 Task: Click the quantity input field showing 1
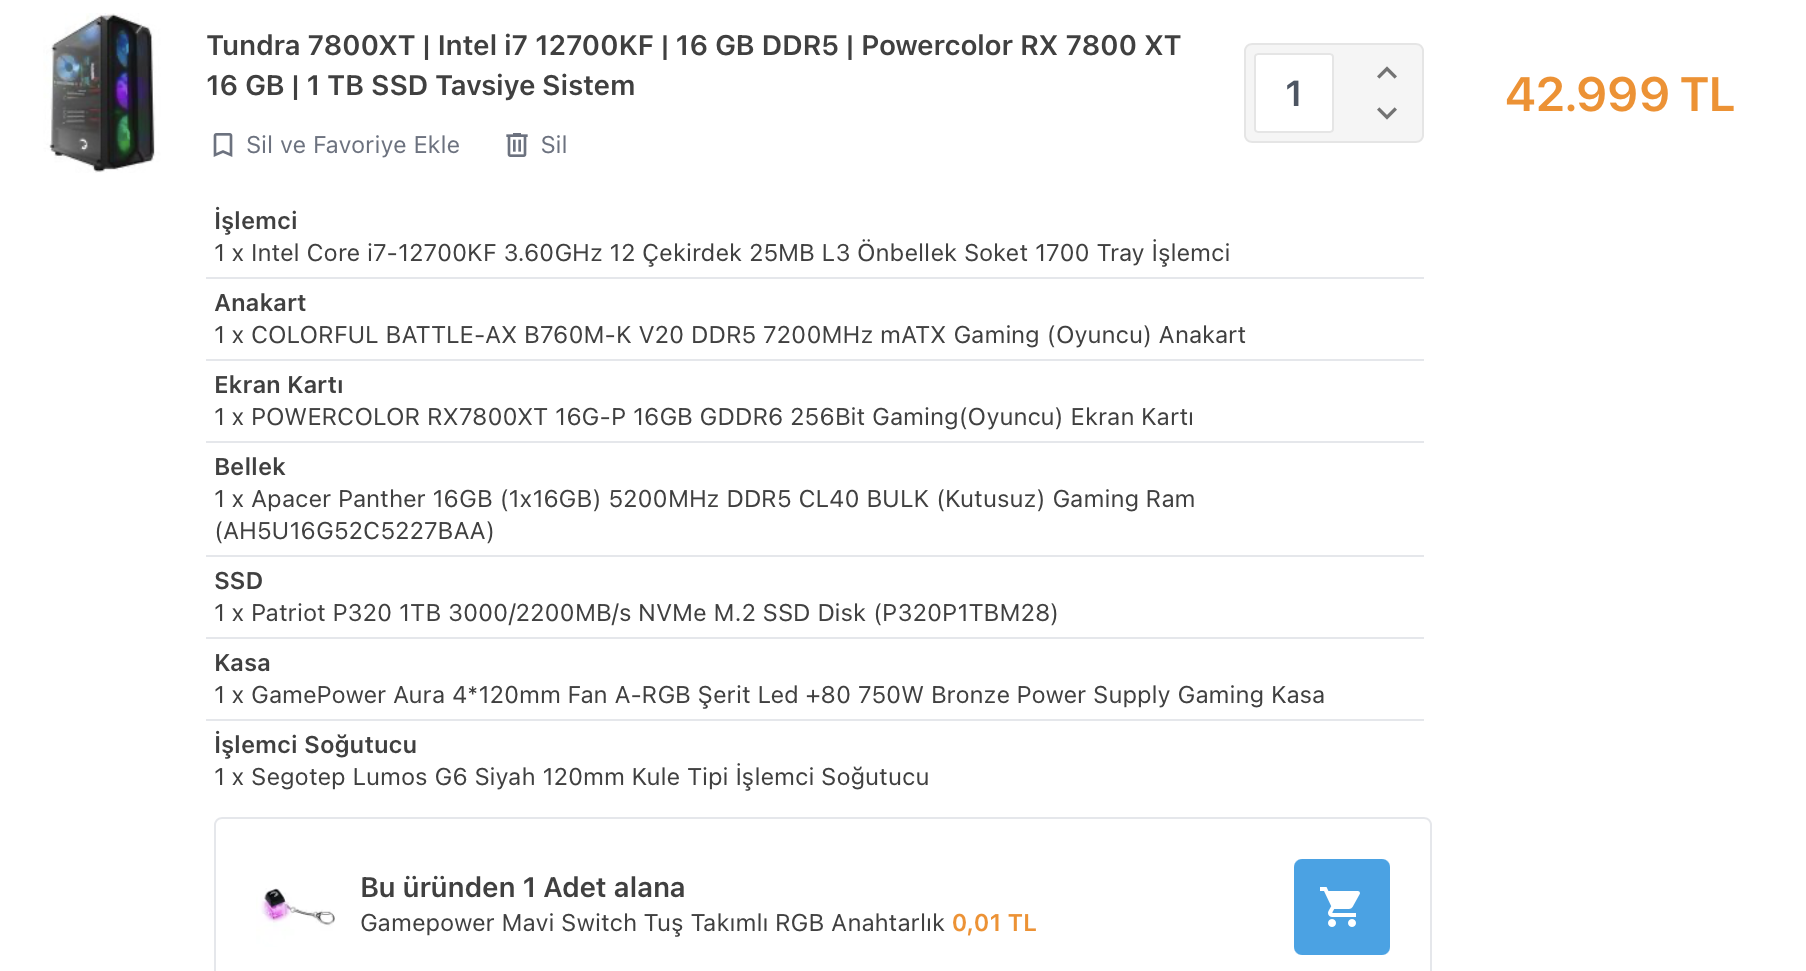coord(1294,93)
